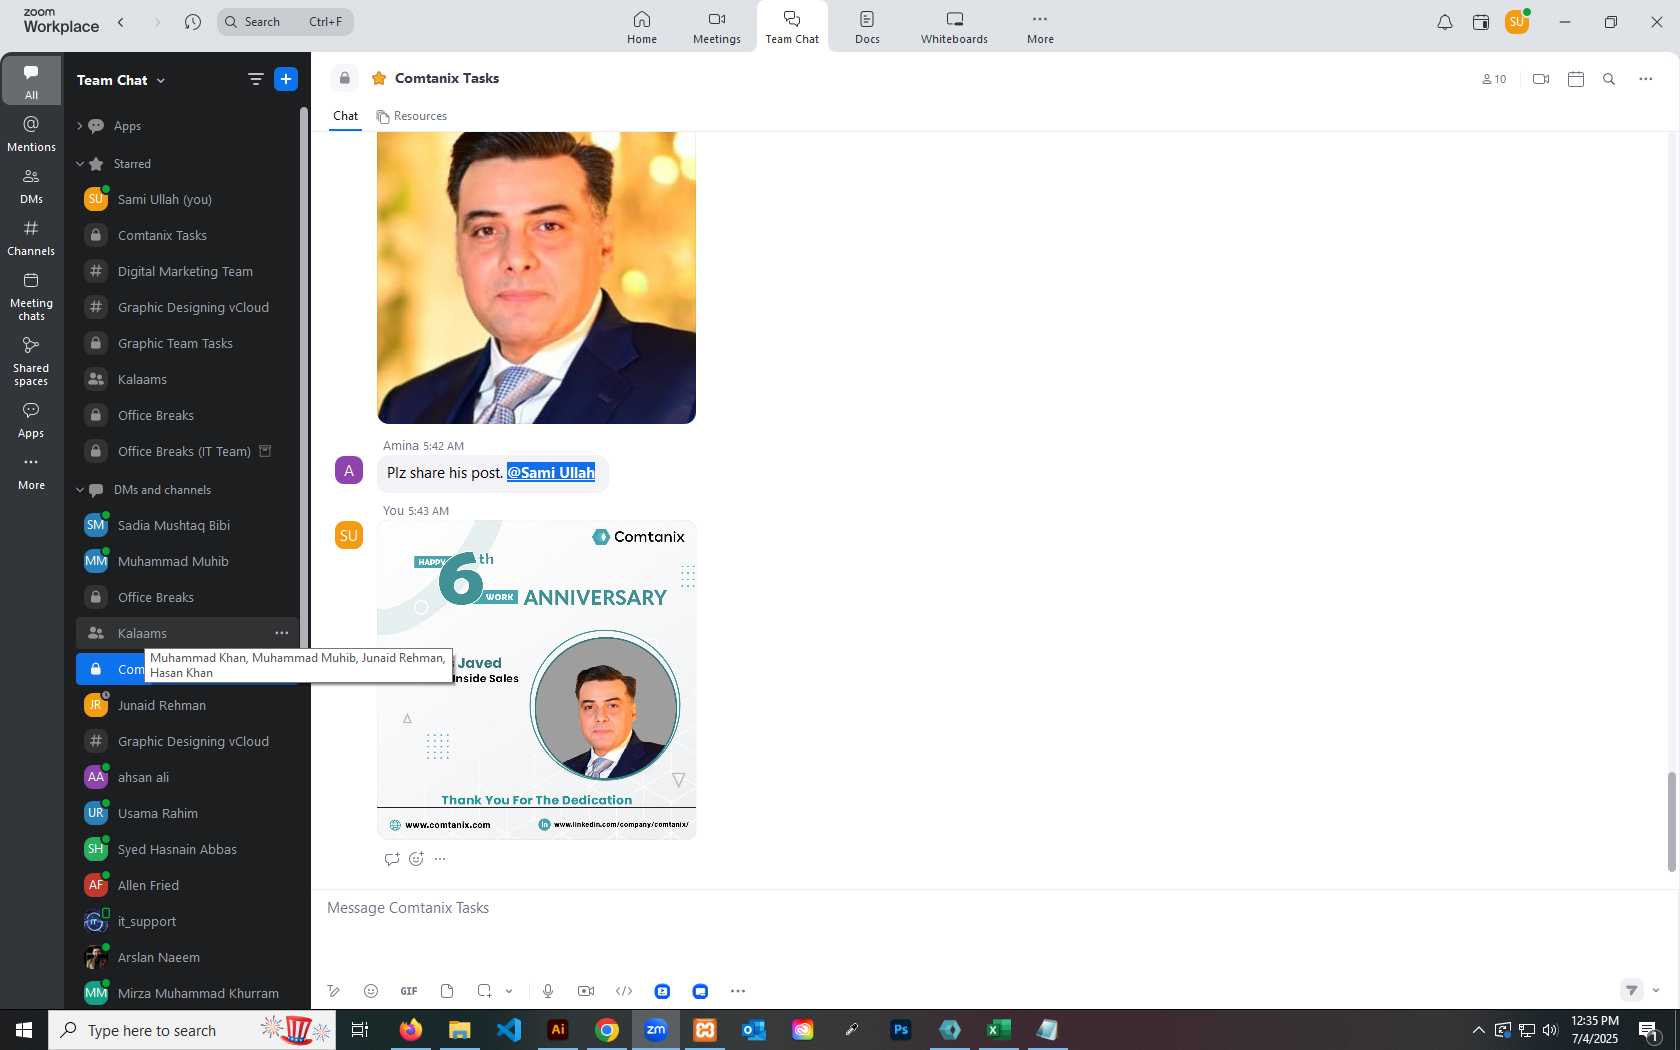The height and width of the screenshot is (1050, 1680).
Task: Open more actions for the anniversary message
Action: [x=440, y=859]
